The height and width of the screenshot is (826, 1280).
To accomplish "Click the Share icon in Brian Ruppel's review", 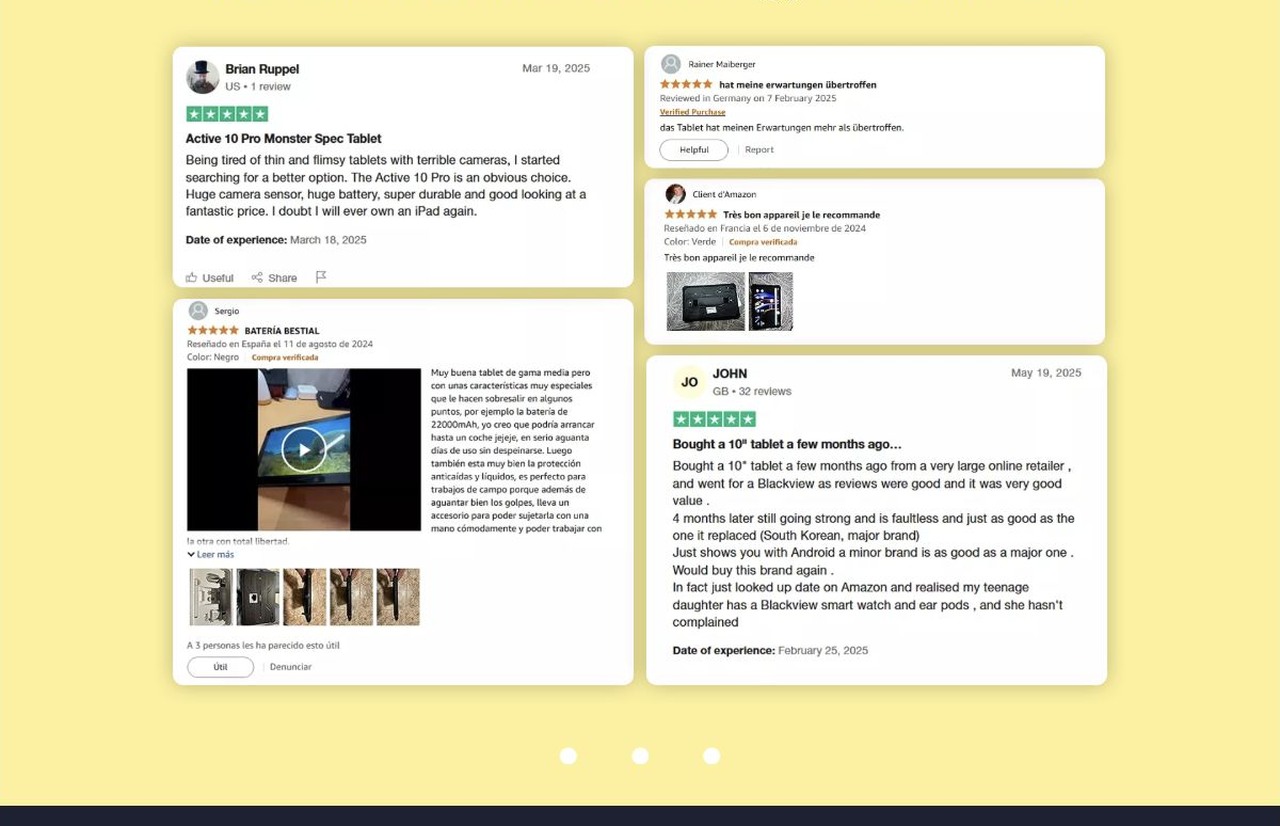I will click(257, 277).
